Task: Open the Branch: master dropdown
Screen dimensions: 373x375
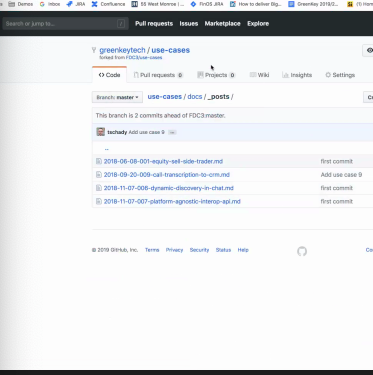Action: pos(117,97)
